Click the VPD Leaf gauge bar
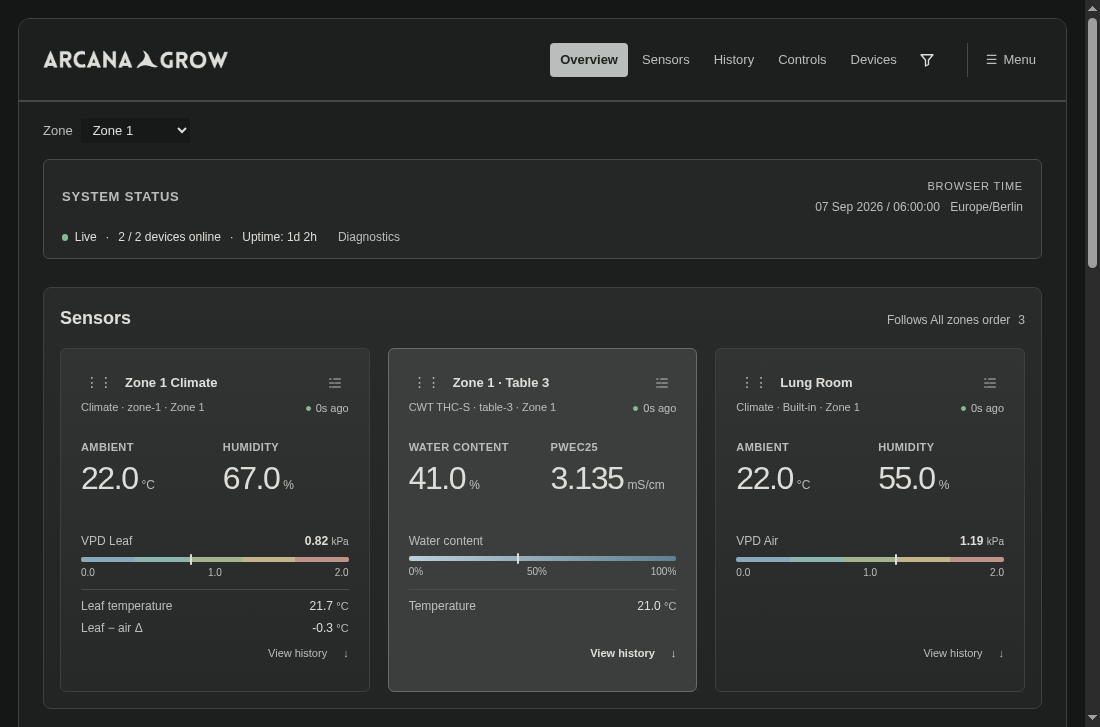The height and width of the screenshot is (727, 1100). 215,559
